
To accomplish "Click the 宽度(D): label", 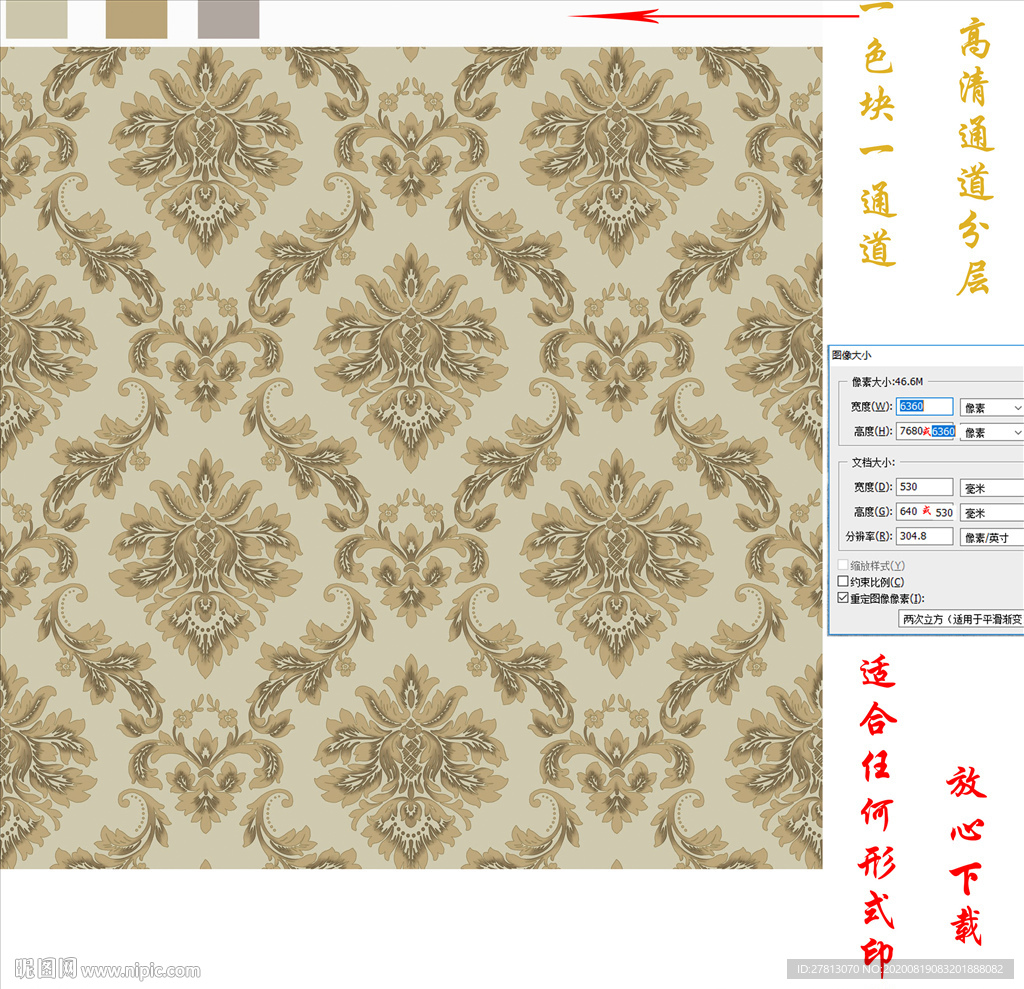I will (x=873, y=487).
